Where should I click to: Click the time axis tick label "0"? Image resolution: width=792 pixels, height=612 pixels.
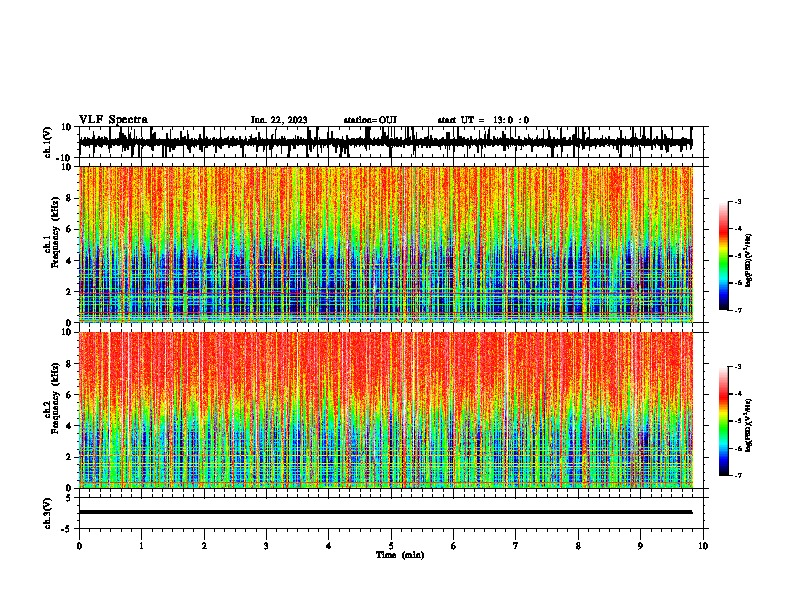(x=79, y=546)
